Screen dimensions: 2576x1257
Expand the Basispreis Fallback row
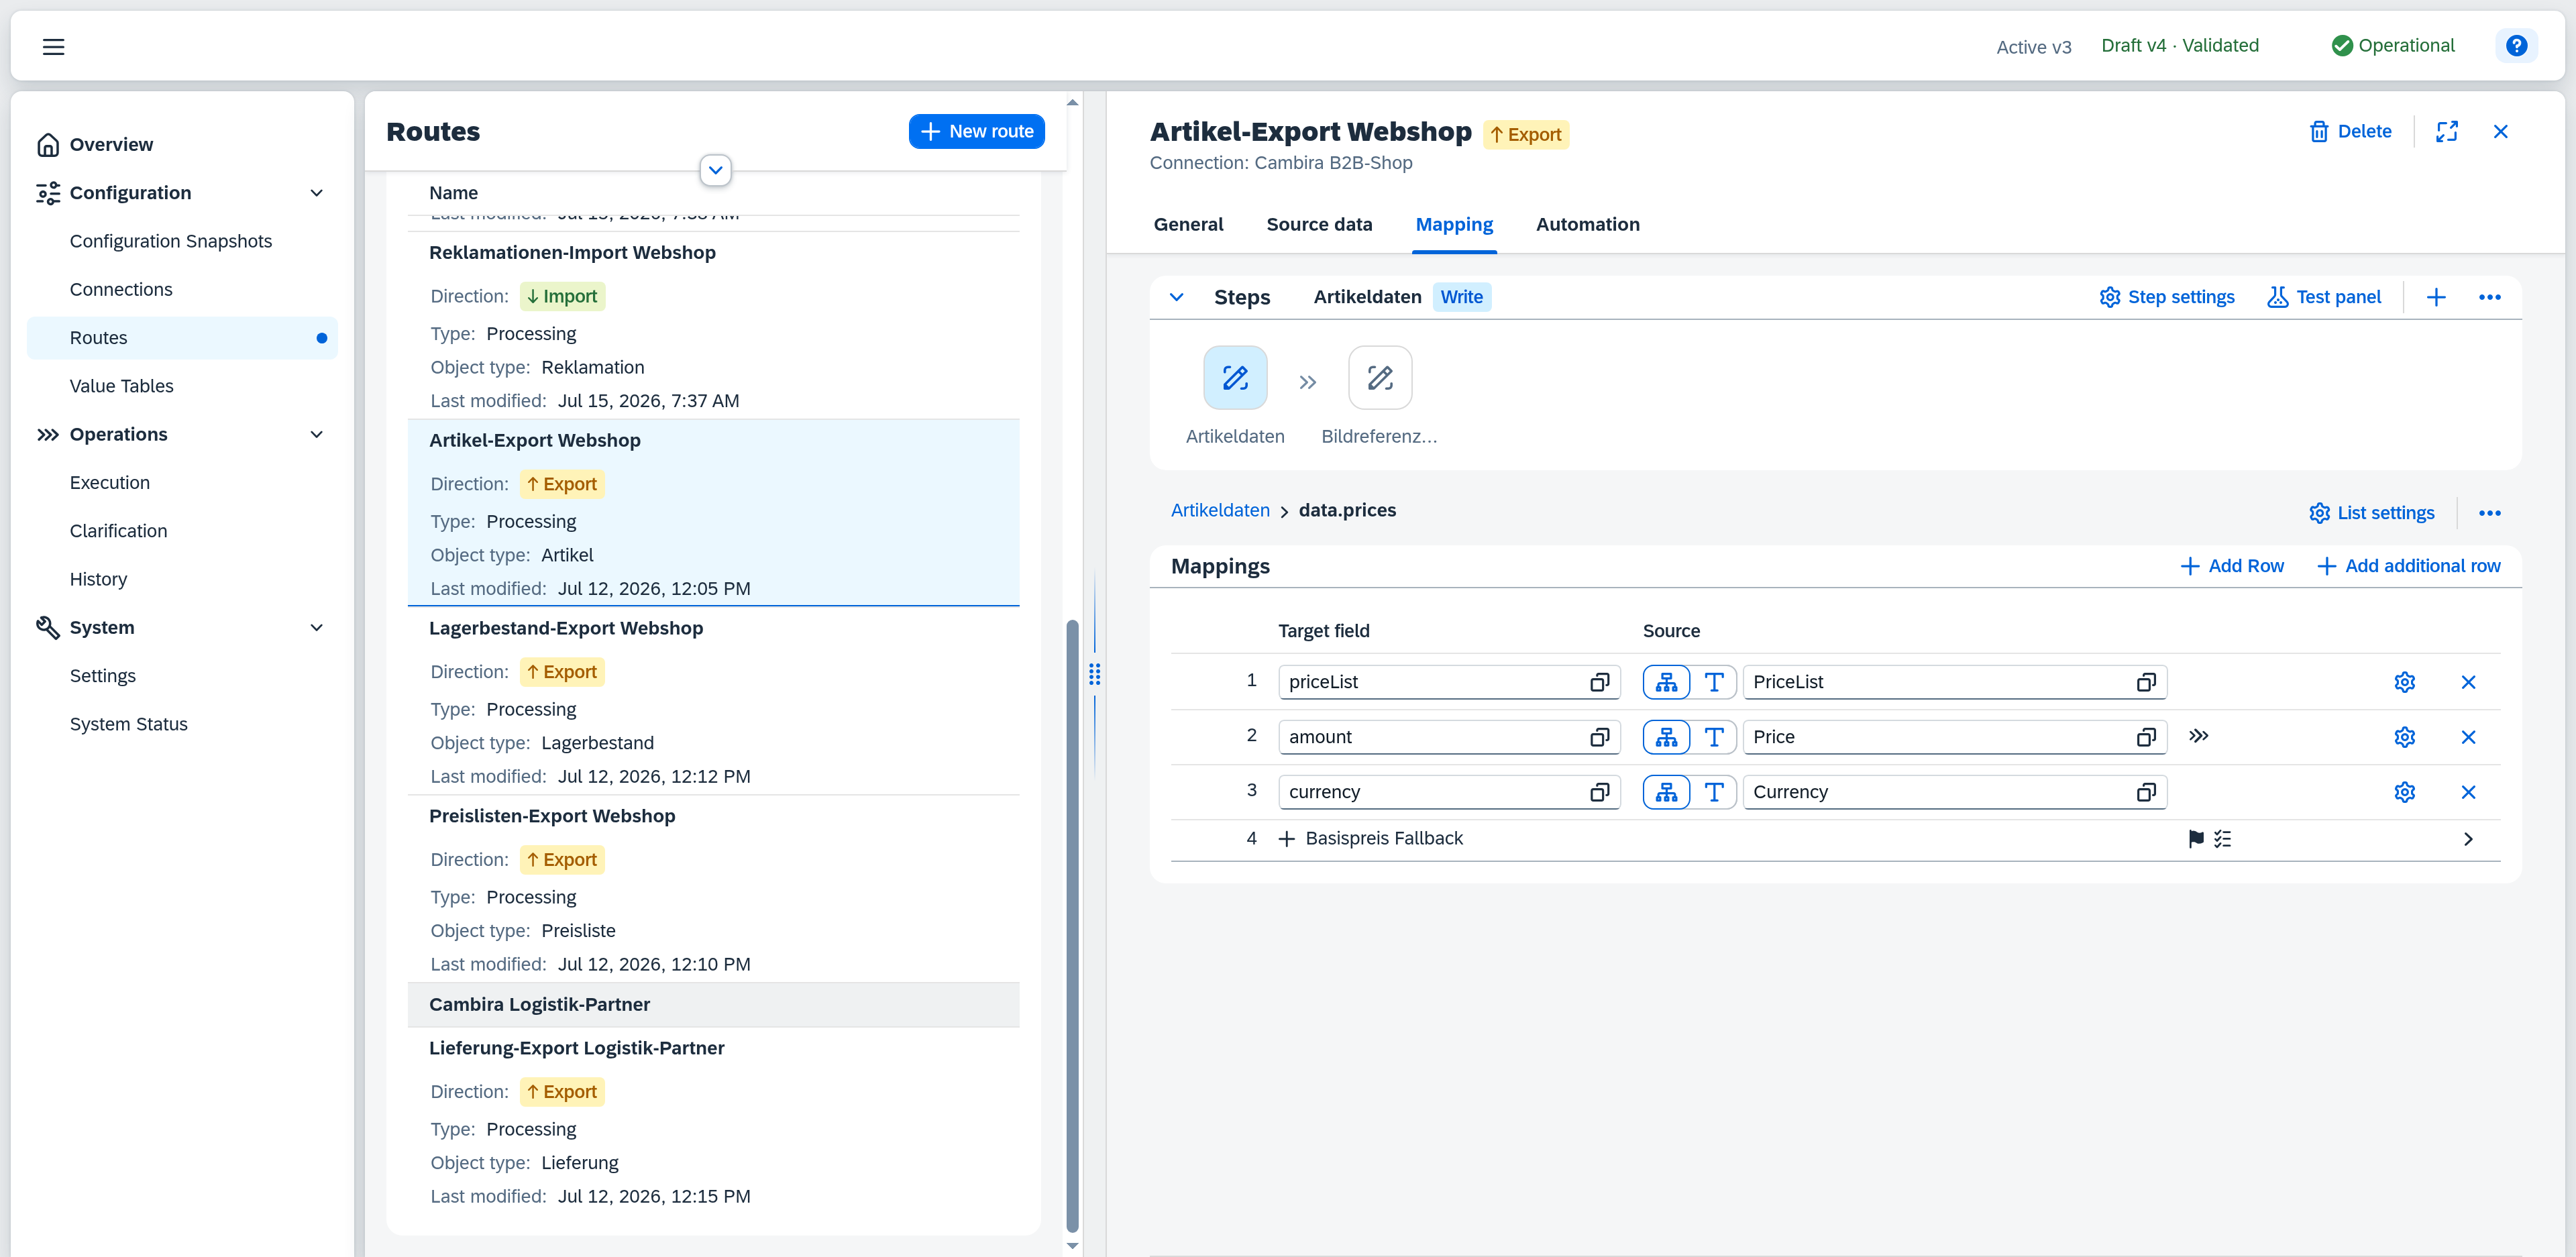tap(1286, 839)
